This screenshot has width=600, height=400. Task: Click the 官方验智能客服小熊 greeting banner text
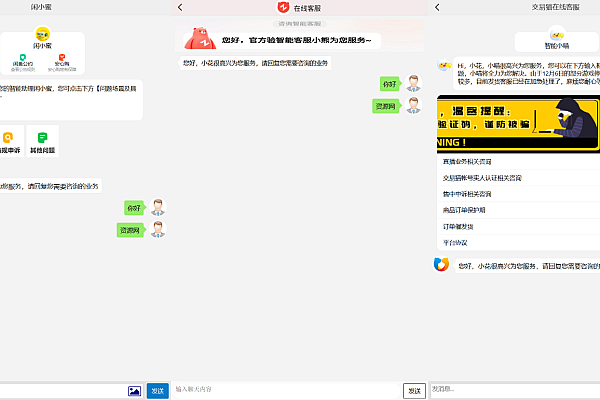pyautogui.click(x=297, y=40)
